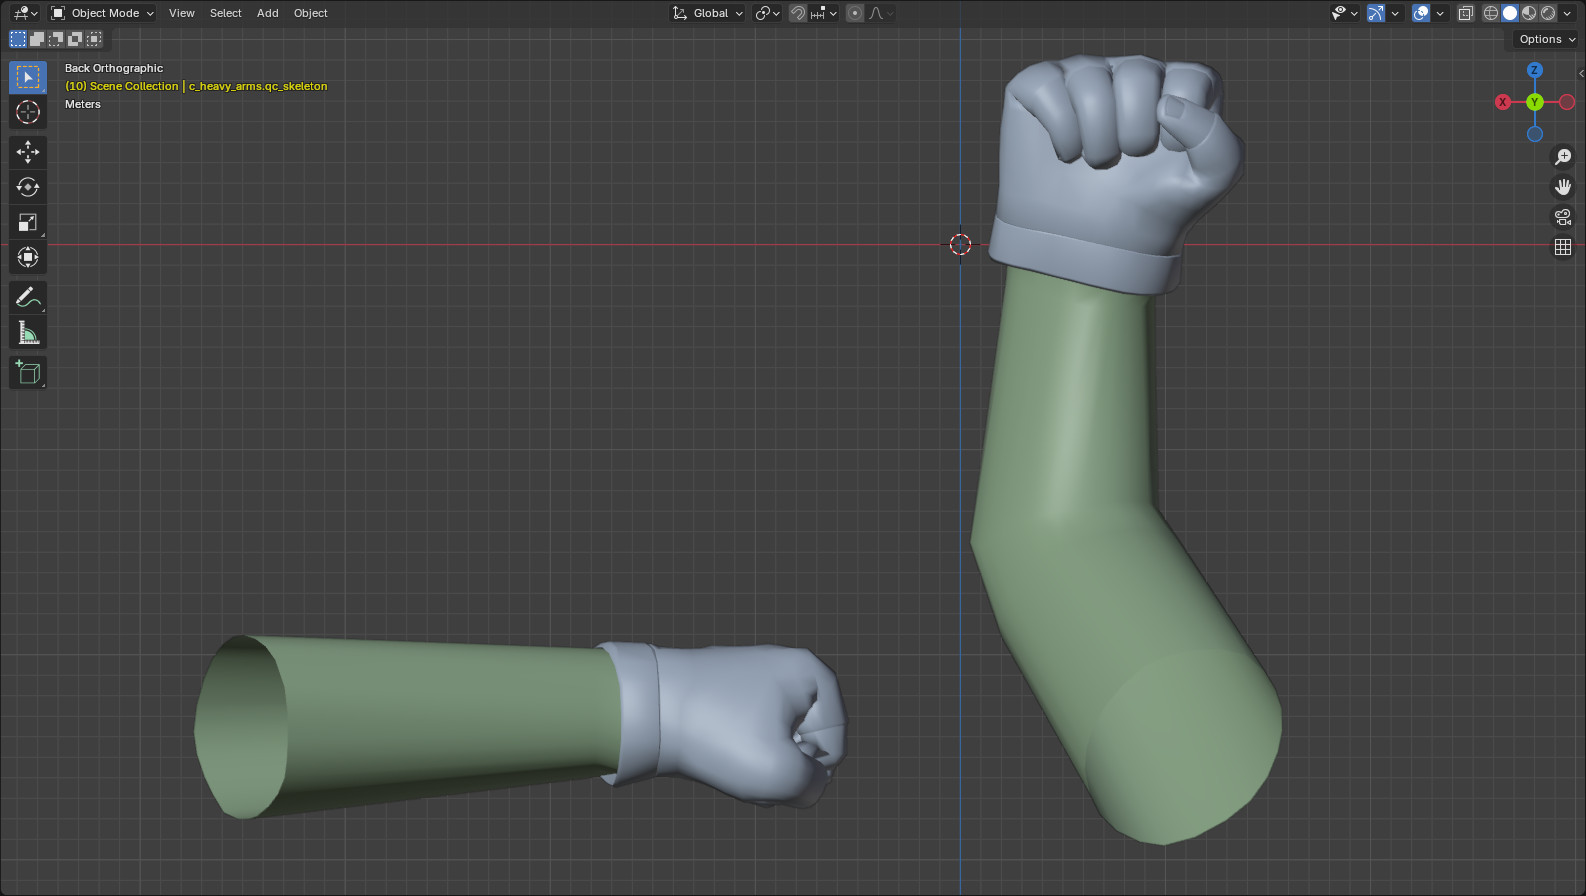Toggle snapping magnet on
The image size is (1586, 896).
coord(798,13)
